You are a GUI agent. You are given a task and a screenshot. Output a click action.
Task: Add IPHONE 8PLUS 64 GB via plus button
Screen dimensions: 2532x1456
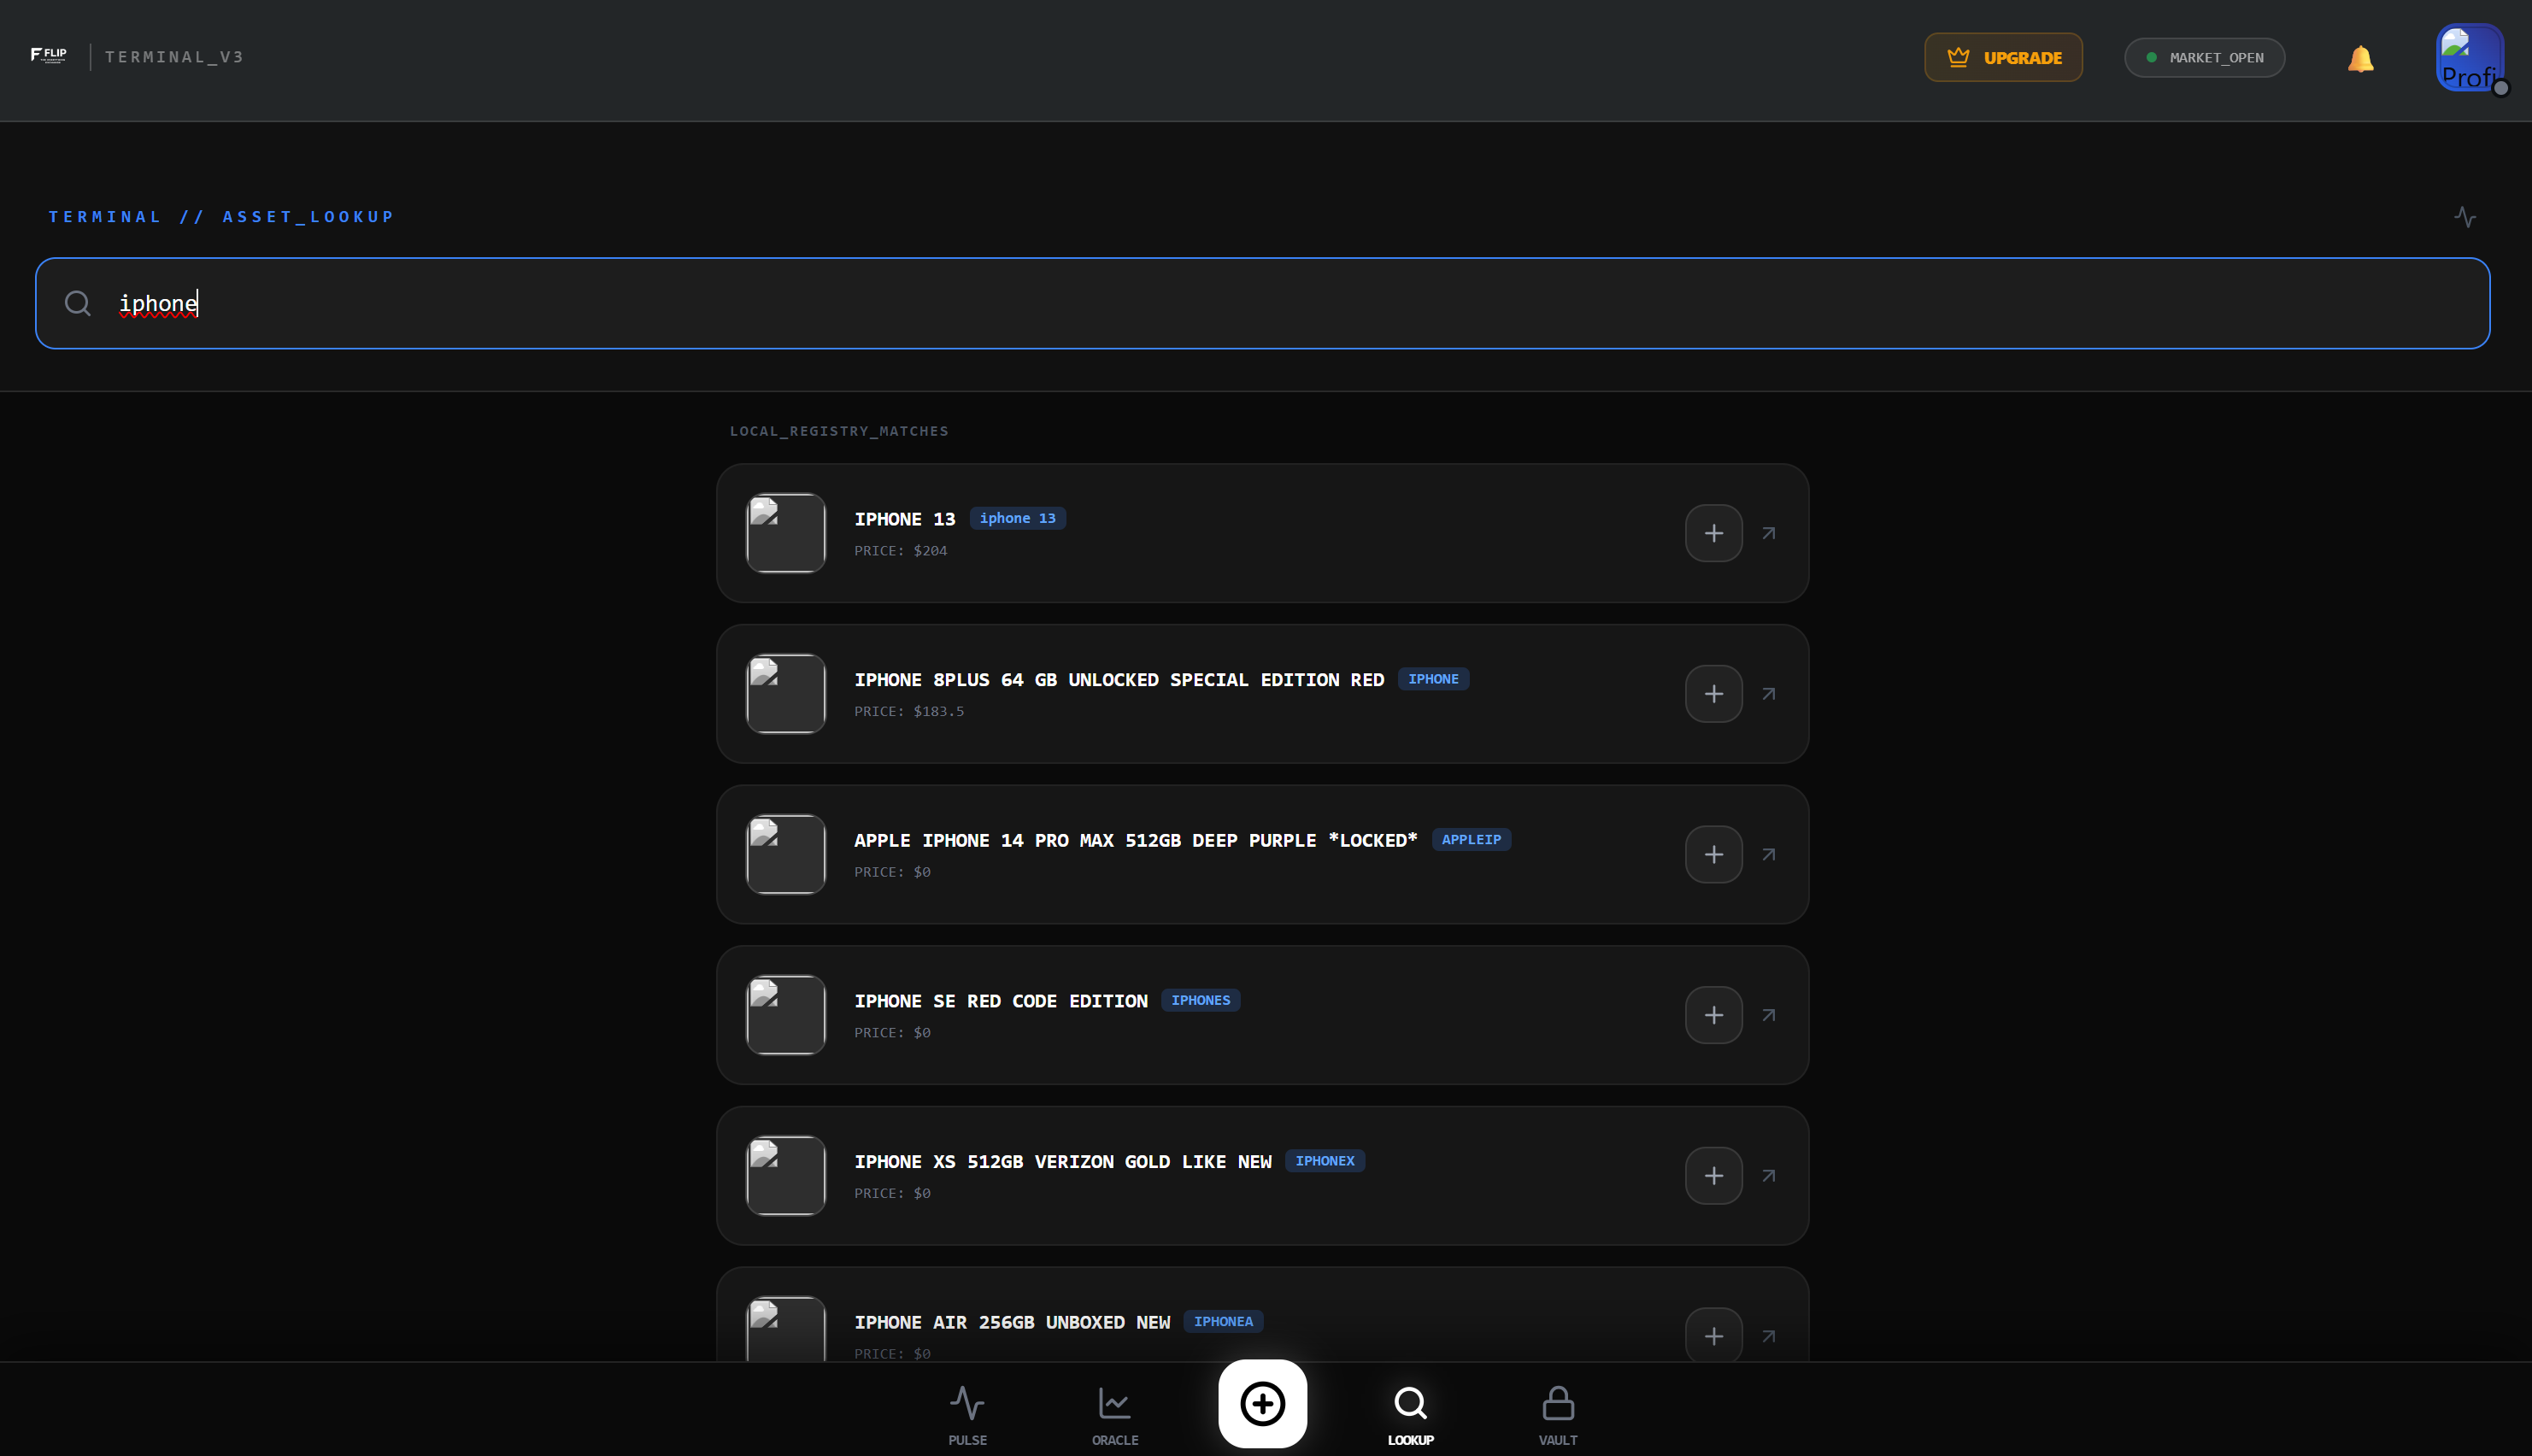tap(1713, 693)
